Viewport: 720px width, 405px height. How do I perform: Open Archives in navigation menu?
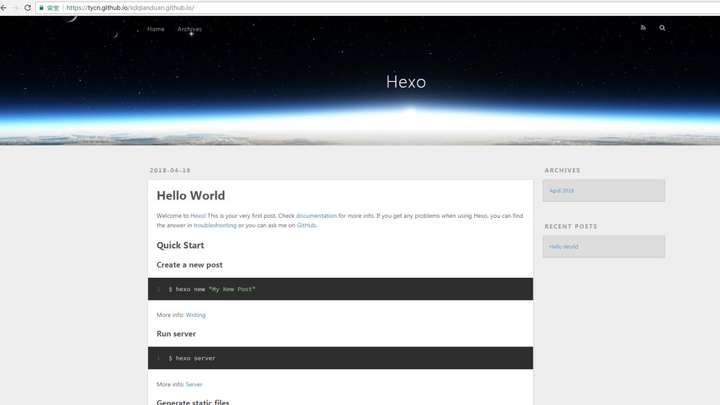pyautogui.click(x=189, y=29)
